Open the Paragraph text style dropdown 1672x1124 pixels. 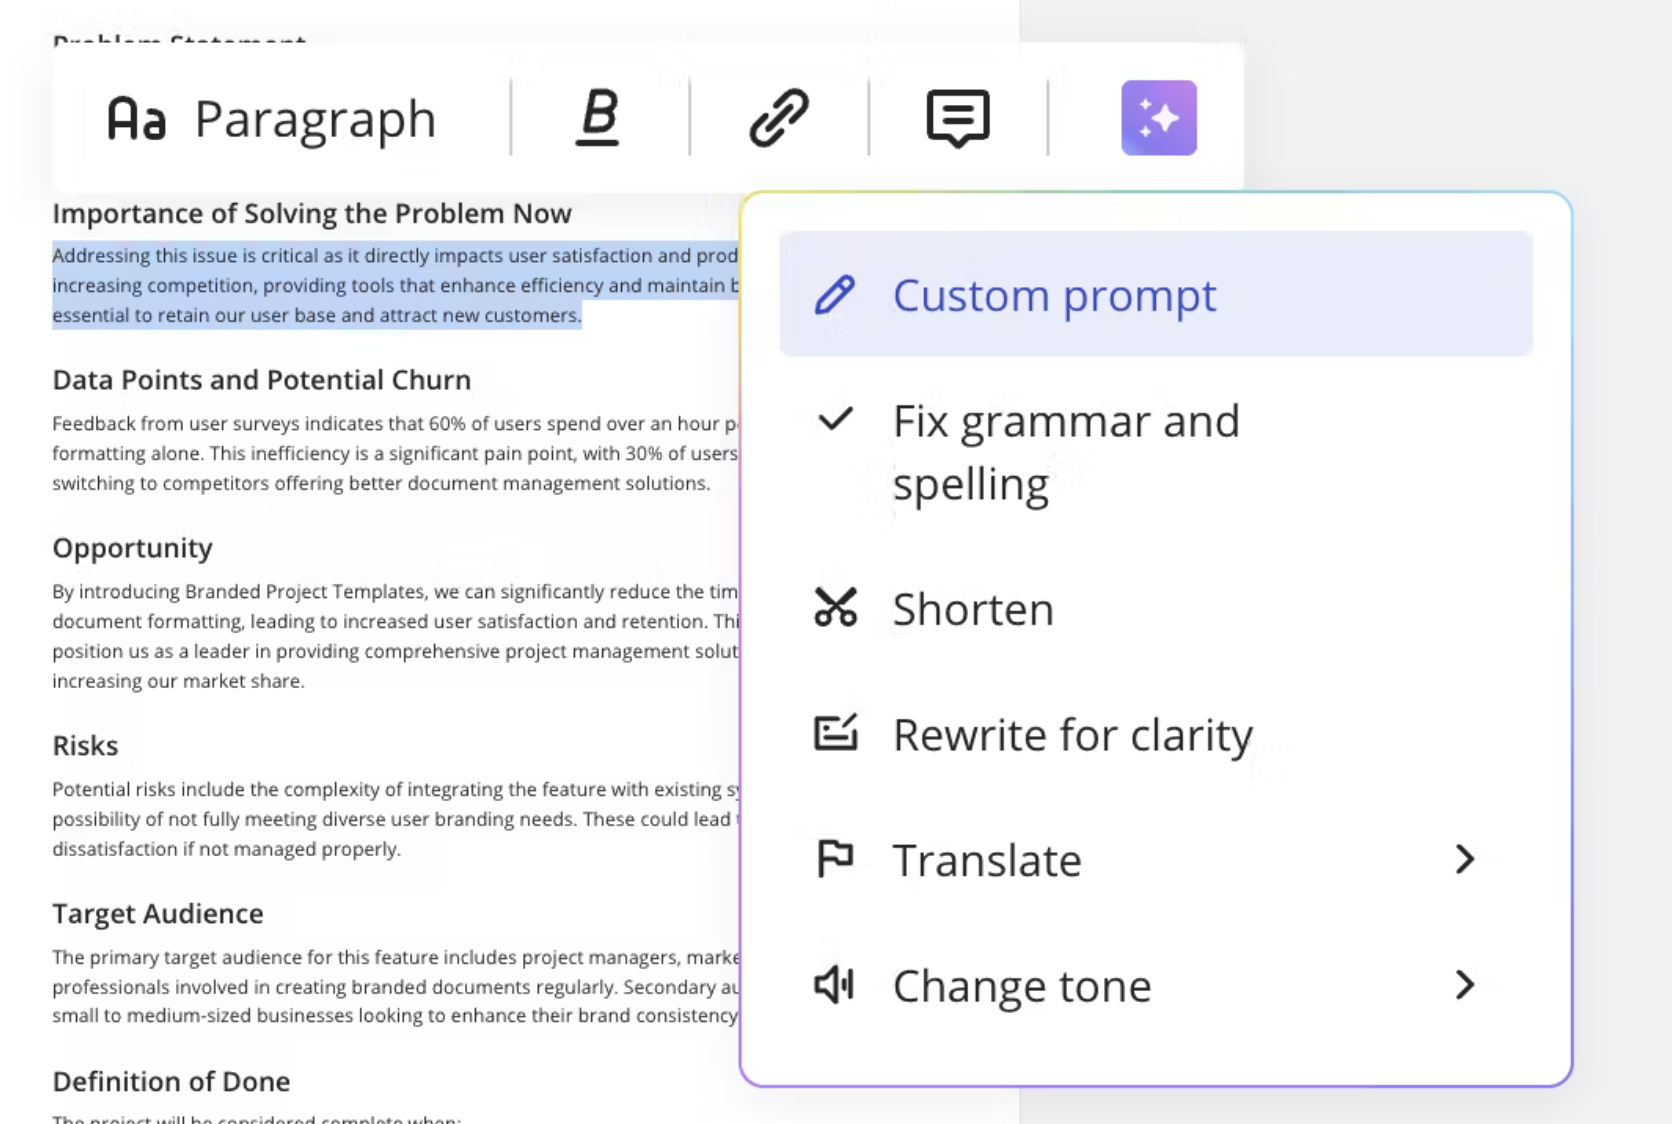272,119
